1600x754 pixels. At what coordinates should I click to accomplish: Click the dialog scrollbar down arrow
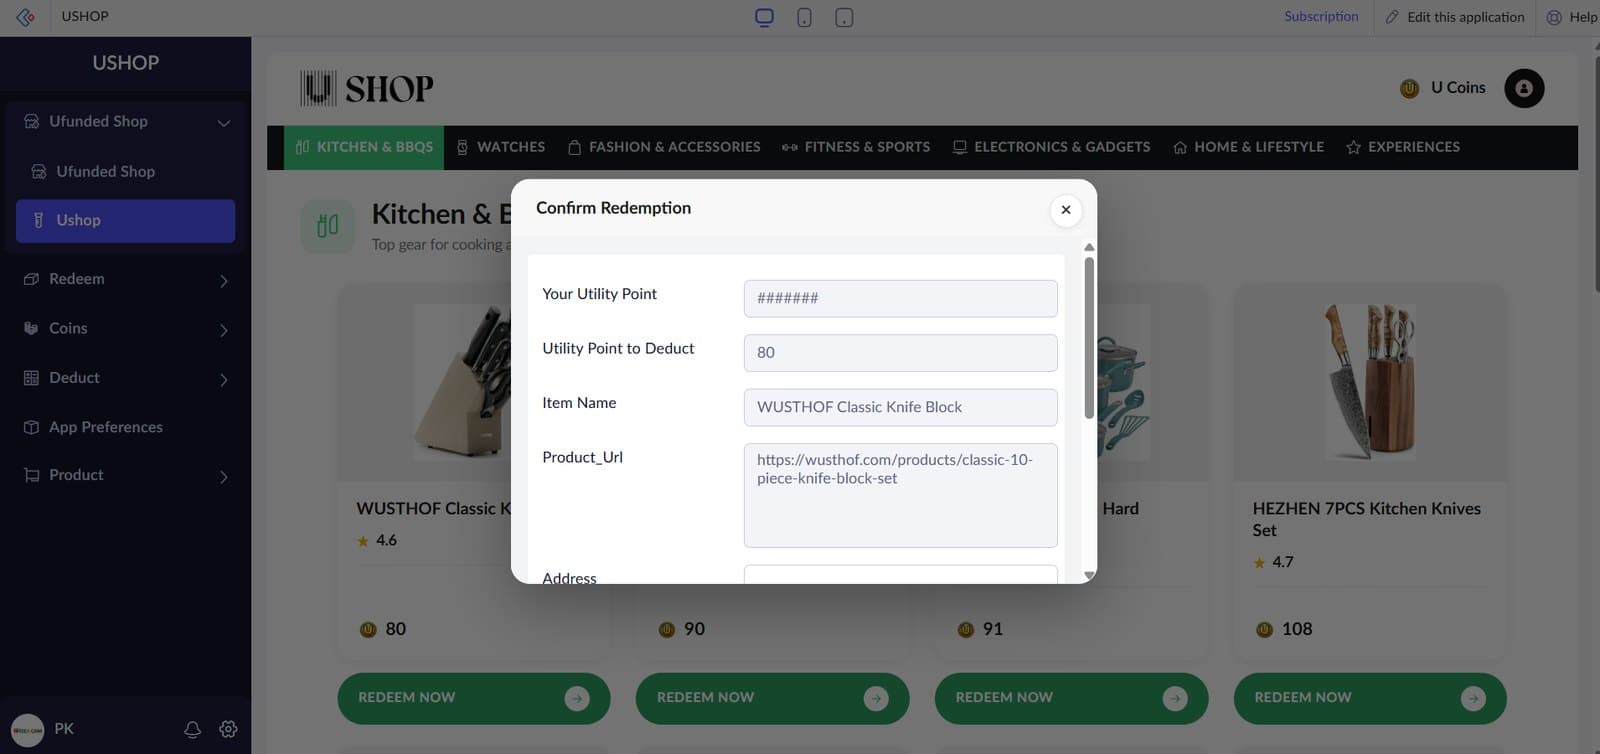point(1089,575)
